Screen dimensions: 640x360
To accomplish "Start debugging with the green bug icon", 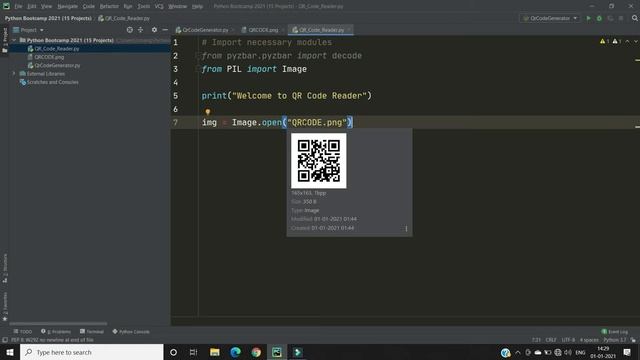I will coord(599,18).
